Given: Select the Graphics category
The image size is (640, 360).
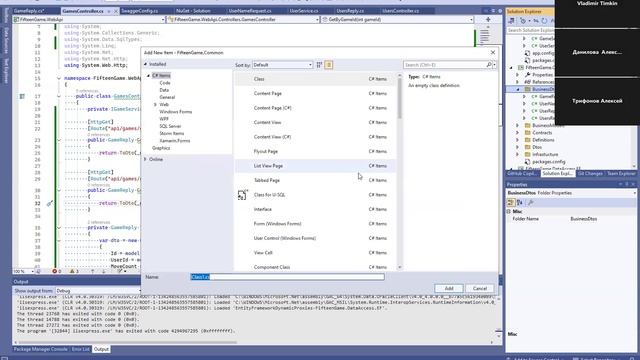Looking at the screenshot, I should 161,148.
